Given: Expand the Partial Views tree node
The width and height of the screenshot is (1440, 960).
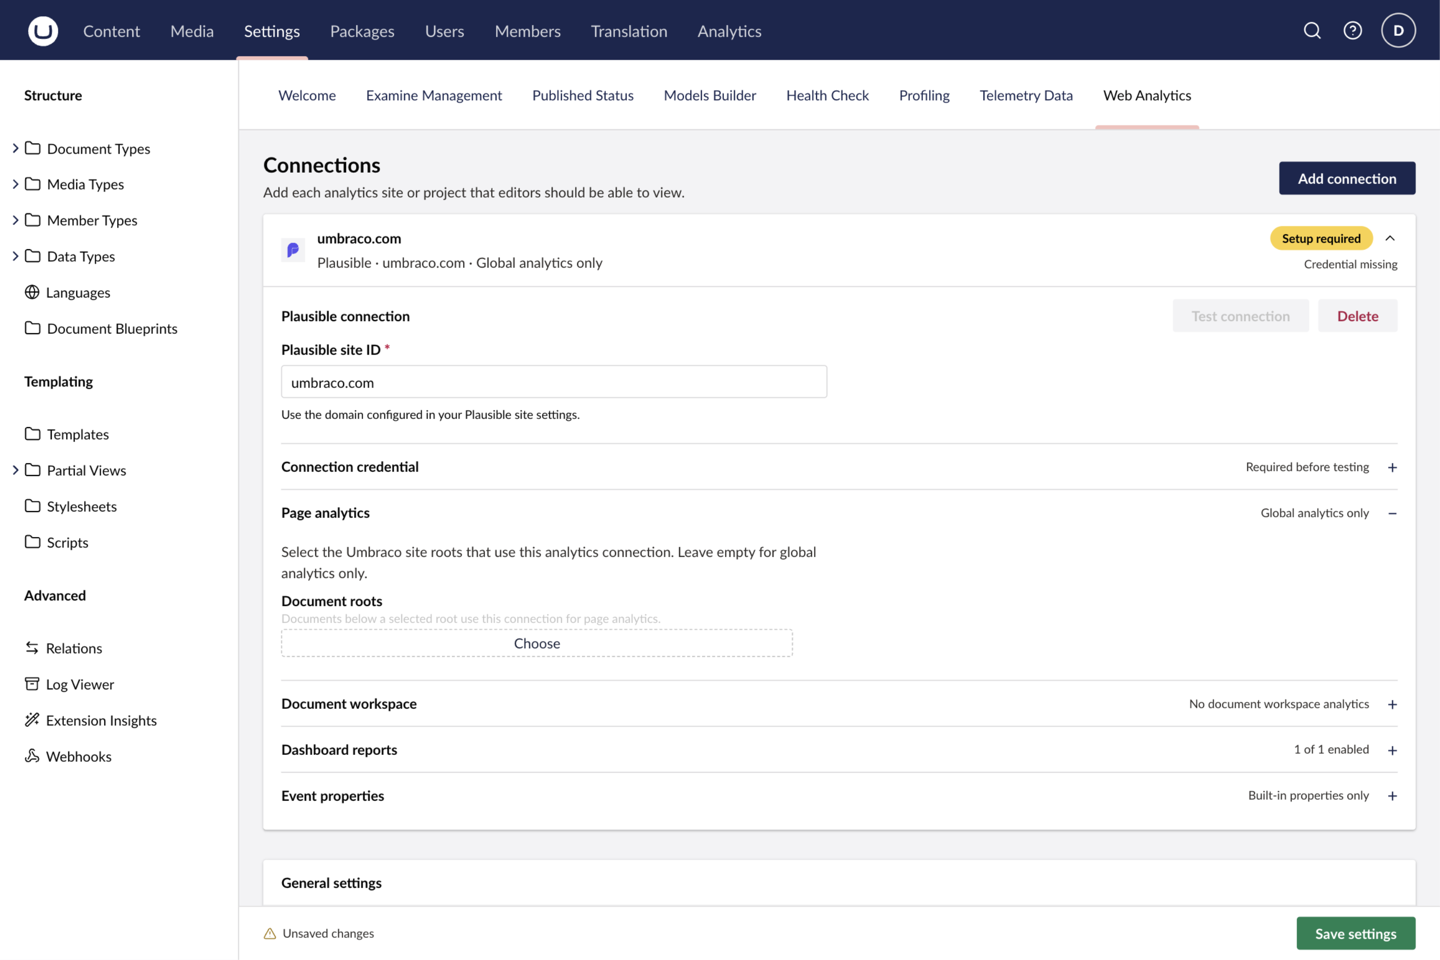Looking at the screenshot, I should click(15, 470).
